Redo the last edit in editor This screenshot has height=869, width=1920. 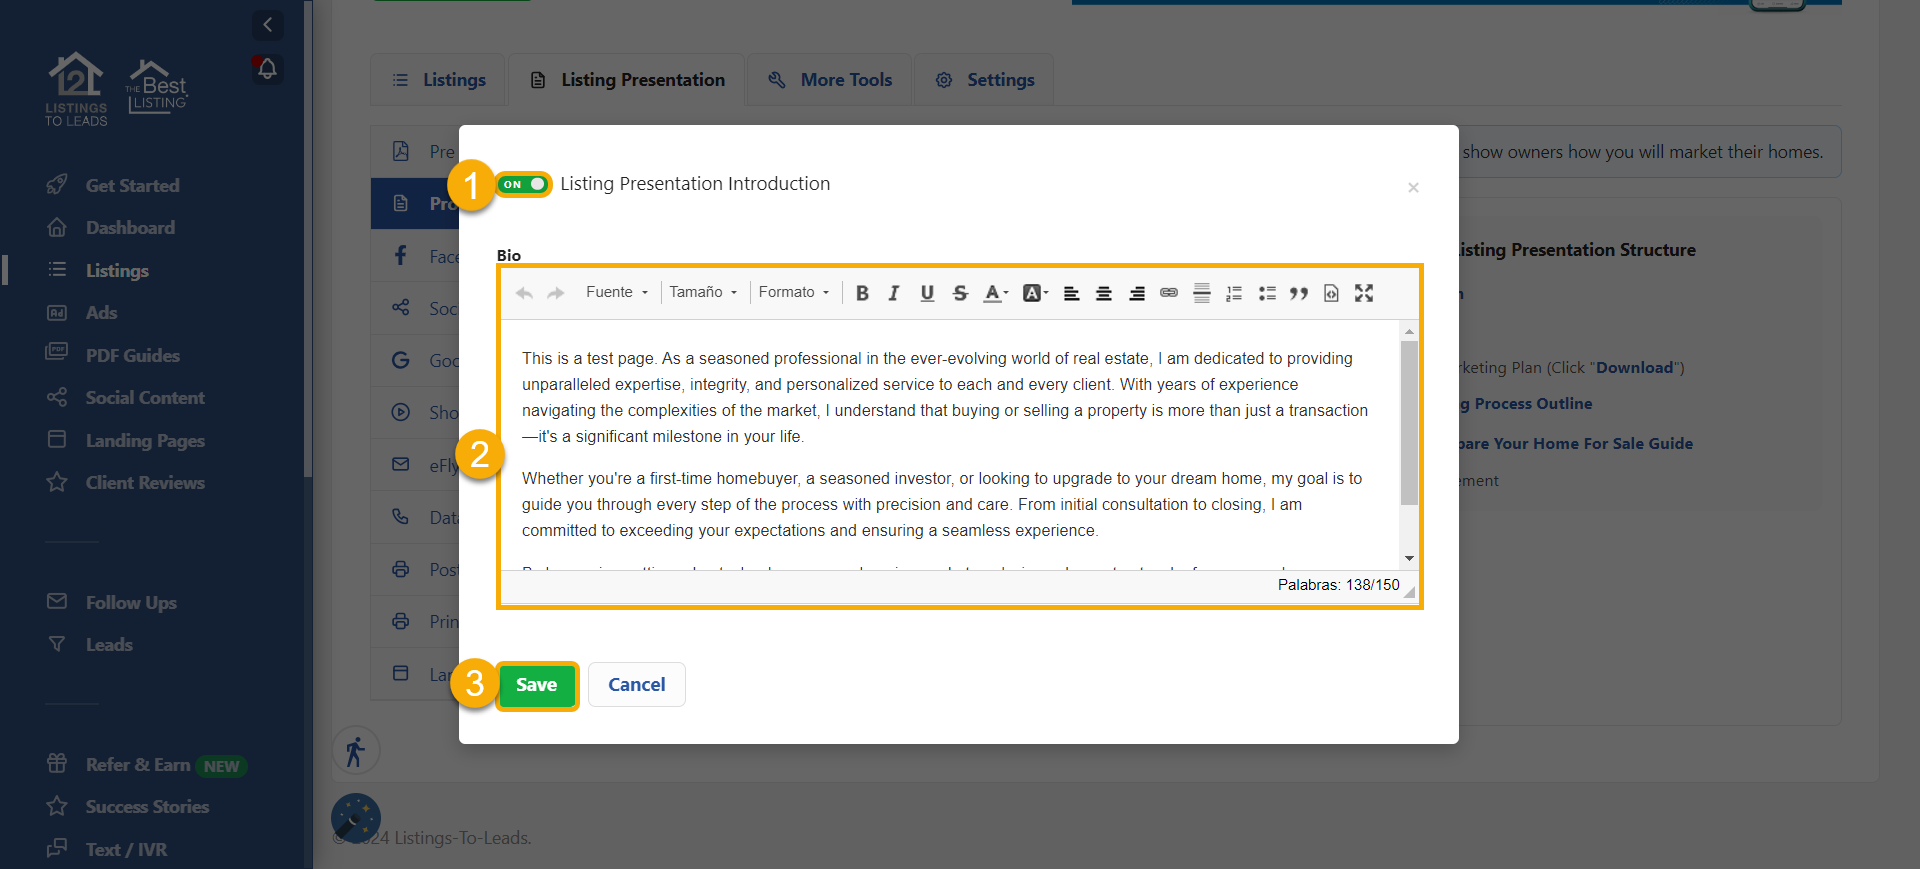(x=556, y=293)
